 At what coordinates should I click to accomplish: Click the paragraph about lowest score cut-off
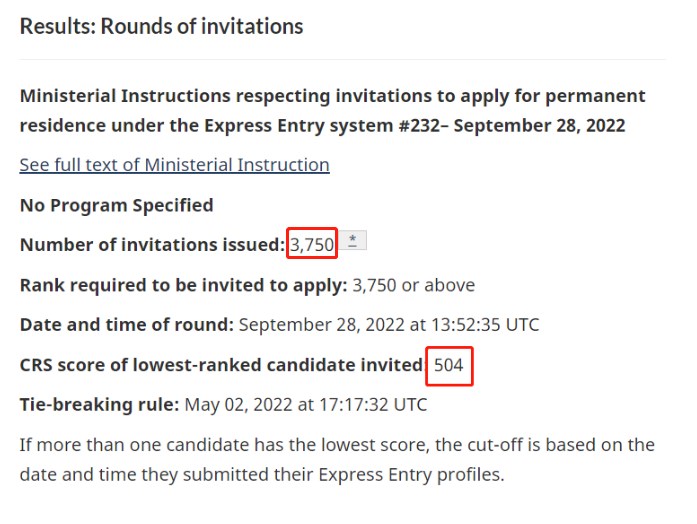[x=337, y=460]
